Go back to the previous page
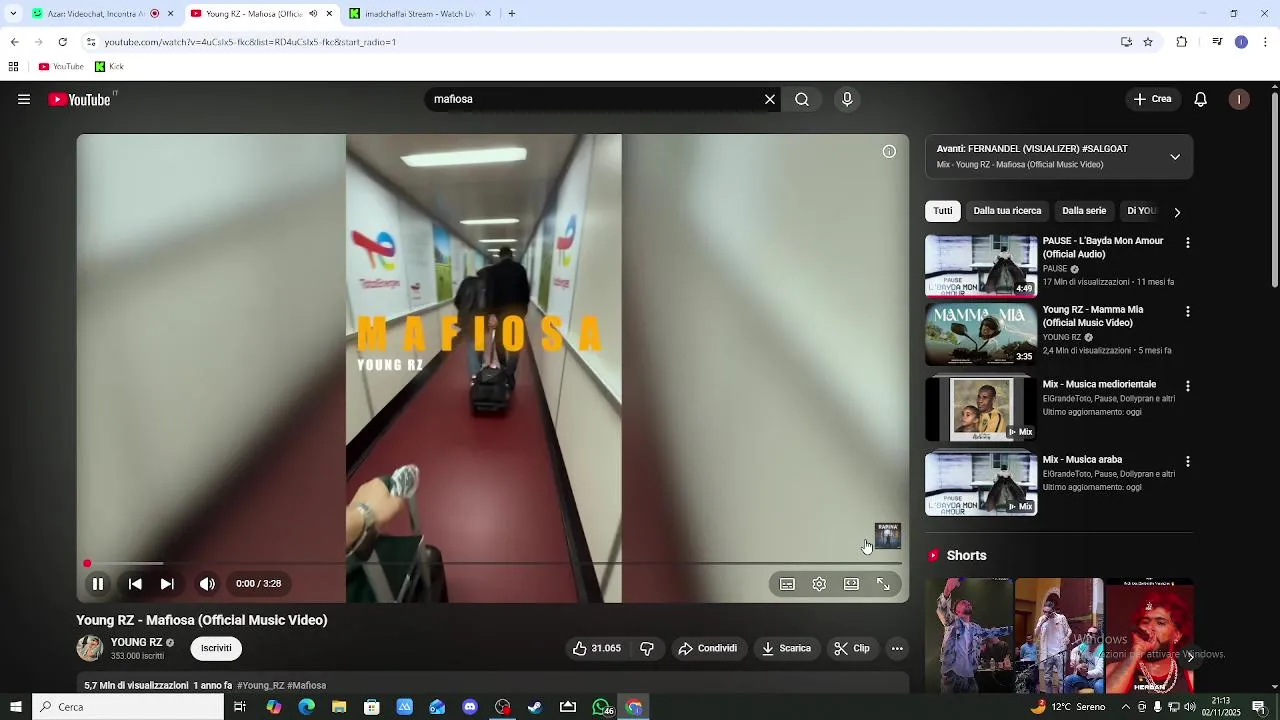Image resolution: width=1280 pixels, height=720 pixels. (14, 42)
